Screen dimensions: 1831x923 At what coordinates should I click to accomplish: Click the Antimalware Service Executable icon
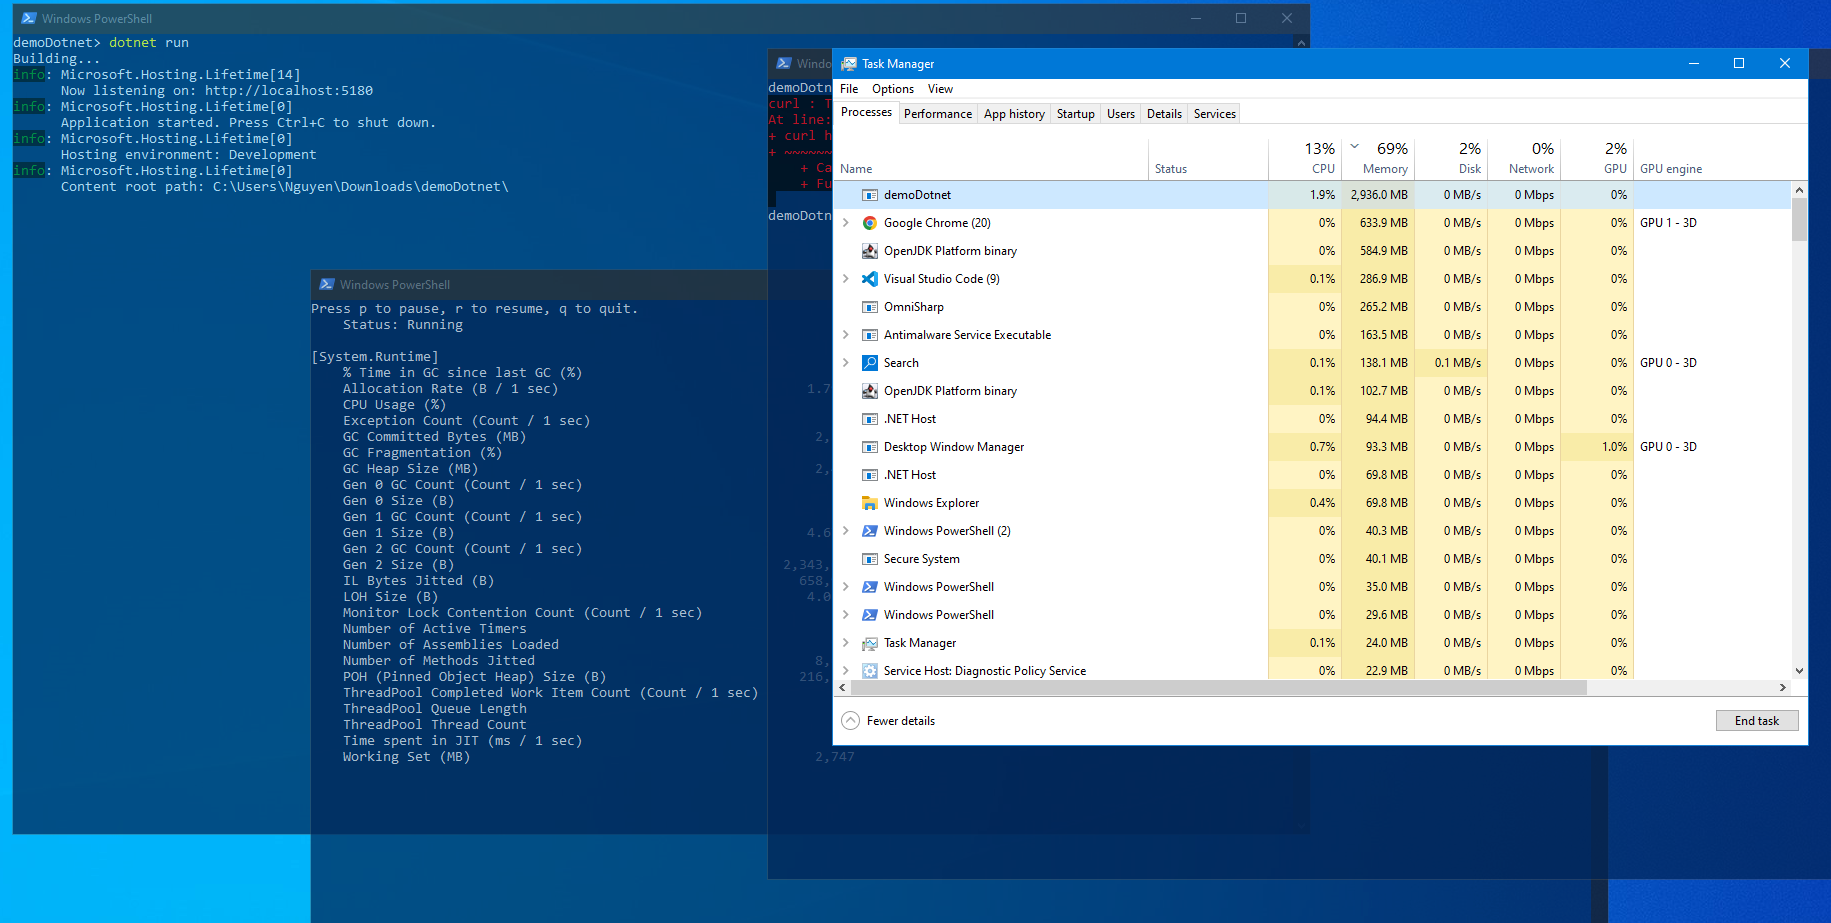[x=869, y=334]
